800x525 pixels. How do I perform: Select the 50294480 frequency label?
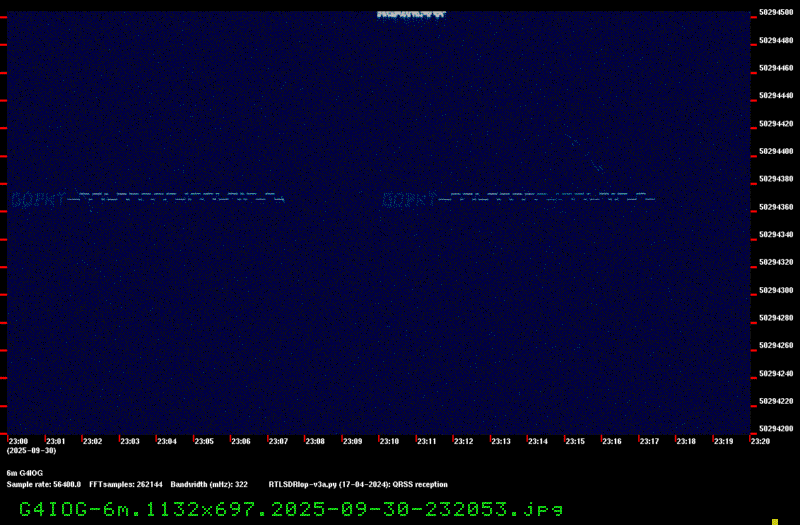click(x=776, y=40)
